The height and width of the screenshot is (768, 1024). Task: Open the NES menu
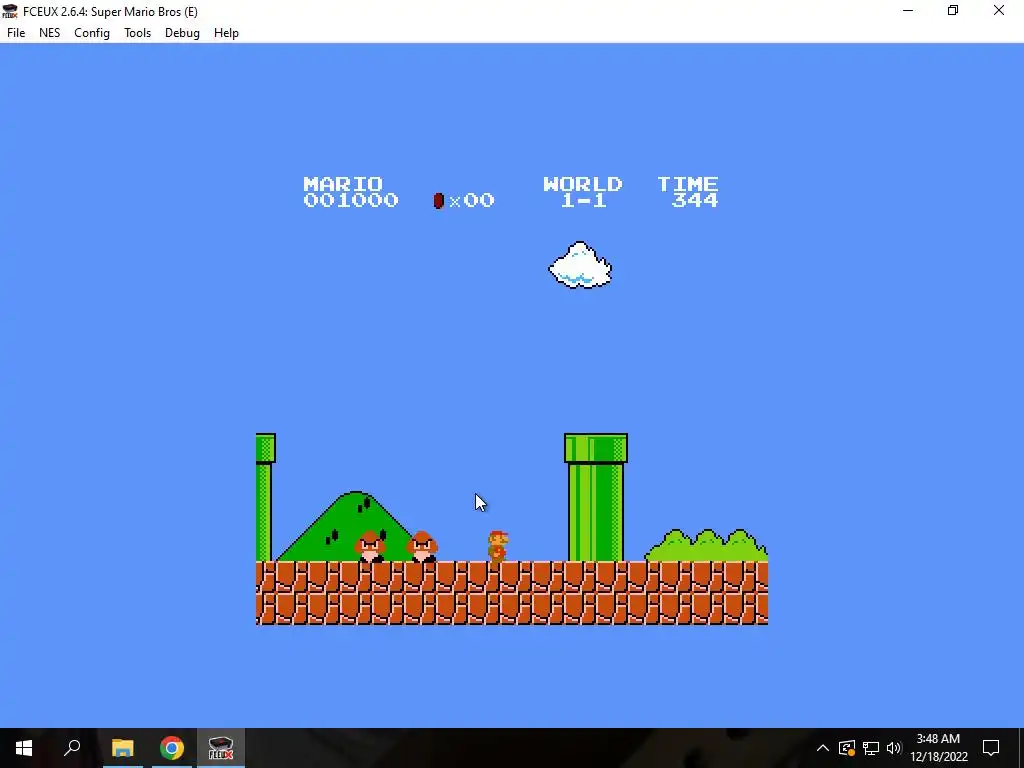click(x=50, y=33)
